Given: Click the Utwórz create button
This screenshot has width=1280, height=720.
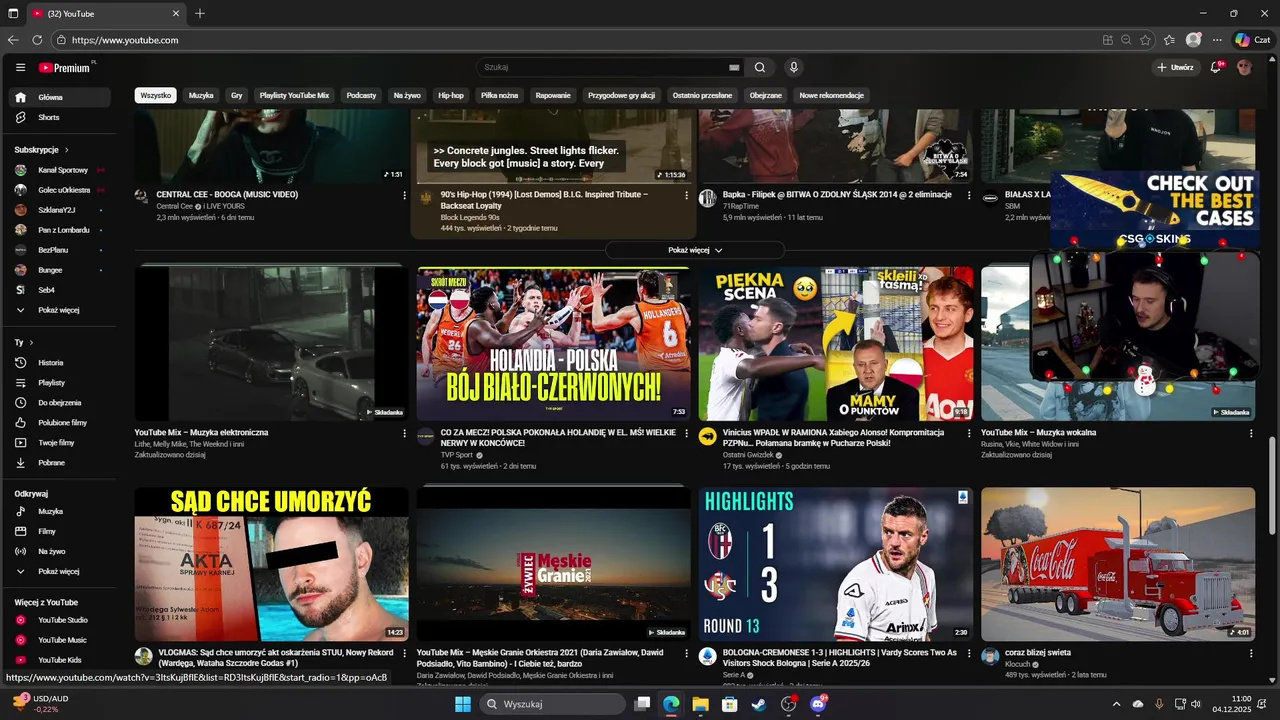Looking at the screenshot, I should pos(1175,68).
